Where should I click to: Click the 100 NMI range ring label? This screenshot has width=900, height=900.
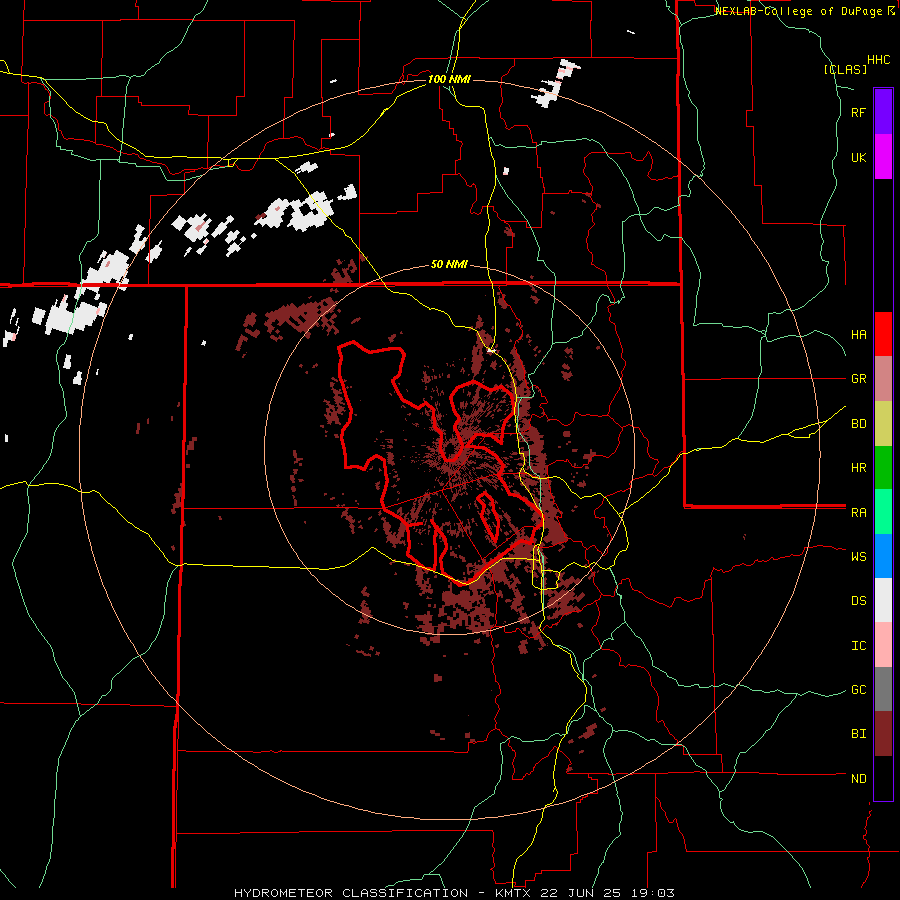tap(449, 79)
